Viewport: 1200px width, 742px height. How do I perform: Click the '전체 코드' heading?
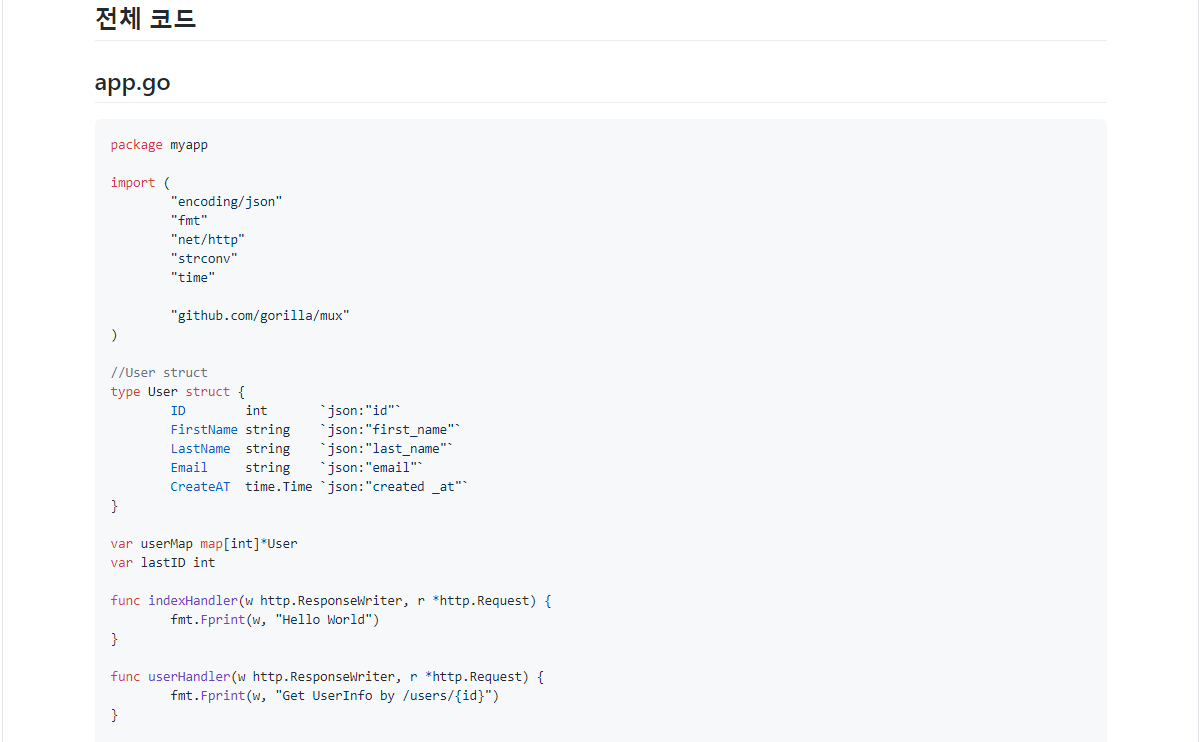pyautogui.click(x=145, y=18)
